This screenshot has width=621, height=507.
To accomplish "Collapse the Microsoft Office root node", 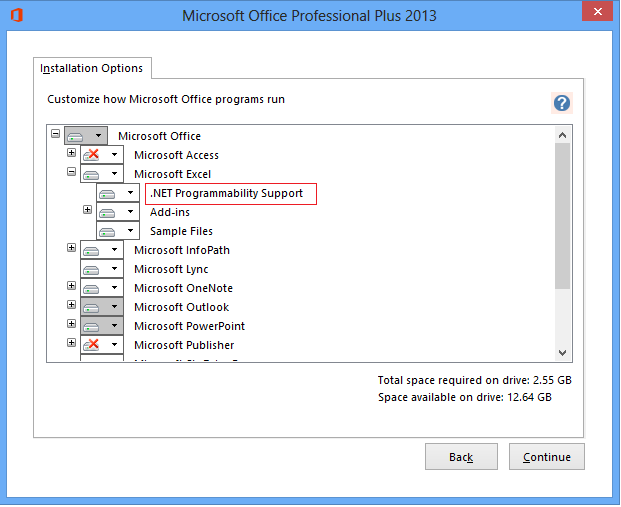I will (x=55, y=133).
